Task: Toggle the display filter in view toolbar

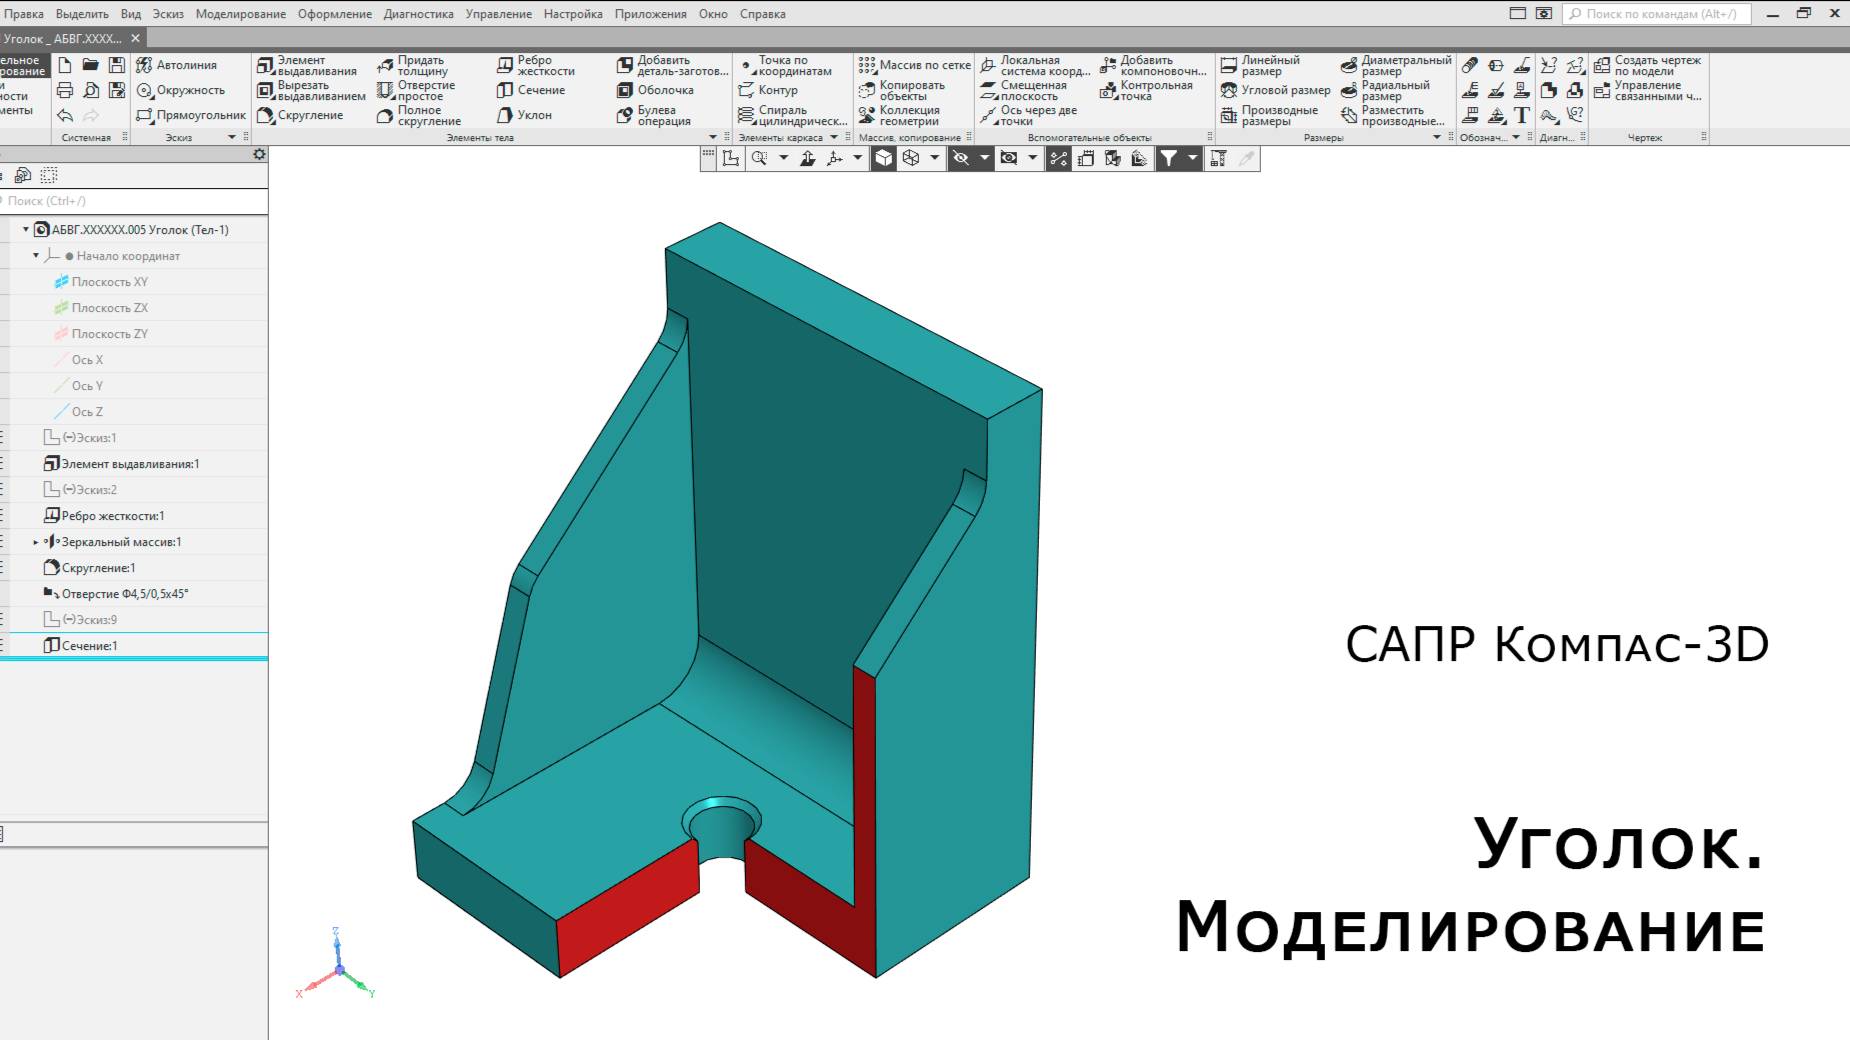Action: point(1171,157)
